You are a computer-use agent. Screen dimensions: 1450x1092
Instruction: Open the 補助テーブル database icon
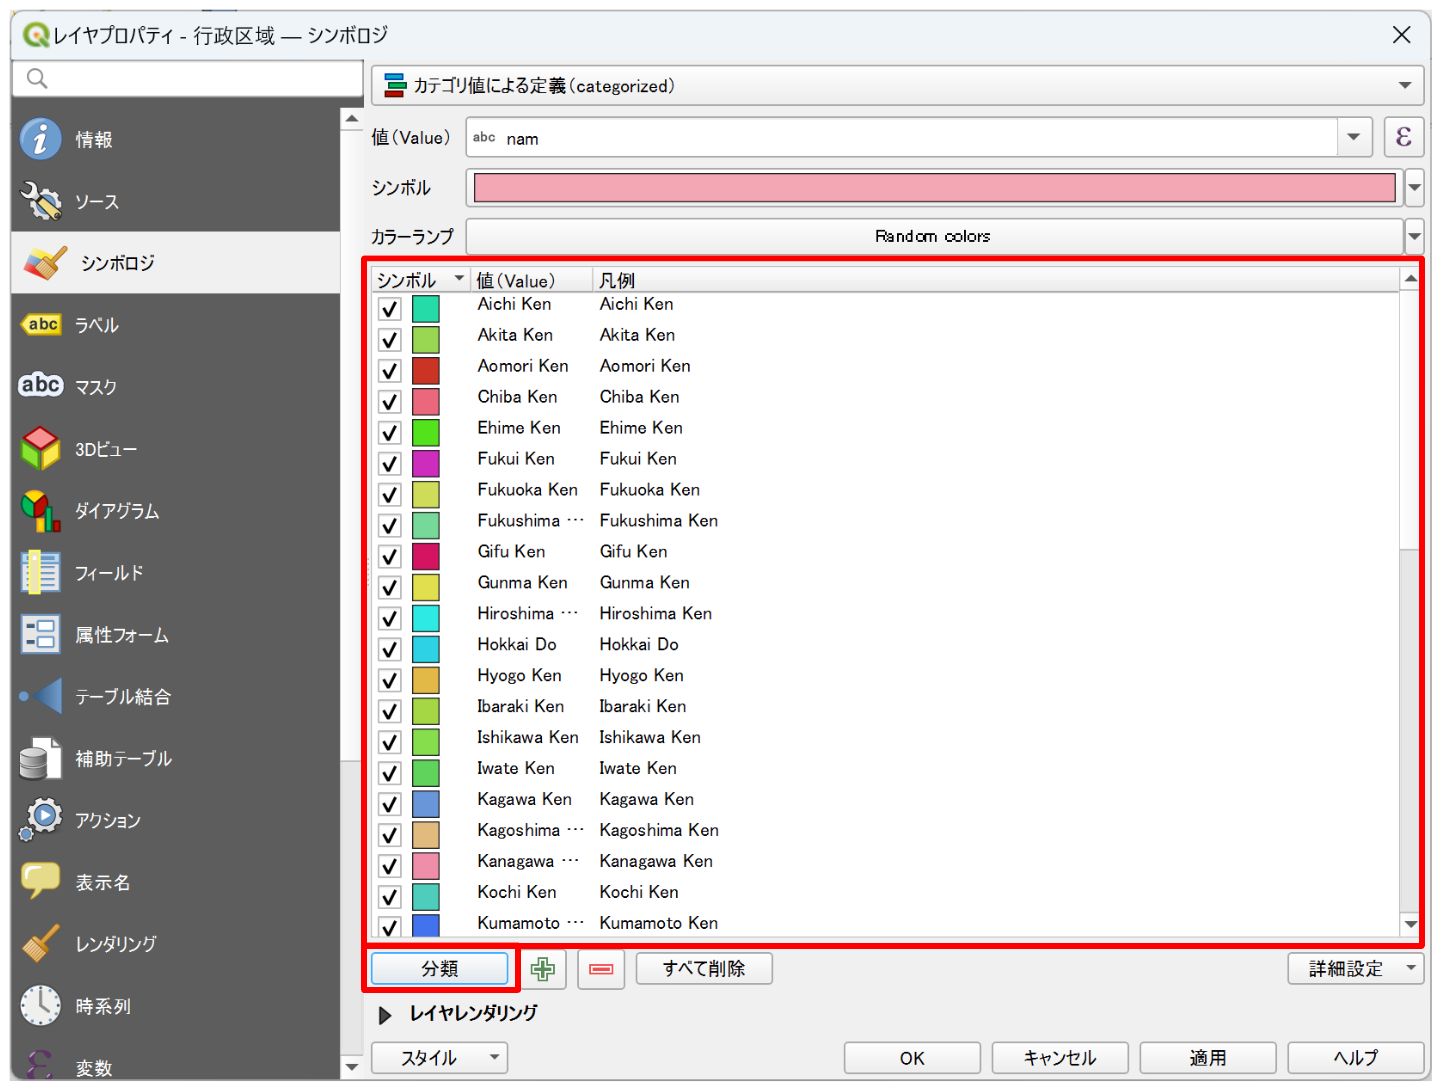point(41,758)
